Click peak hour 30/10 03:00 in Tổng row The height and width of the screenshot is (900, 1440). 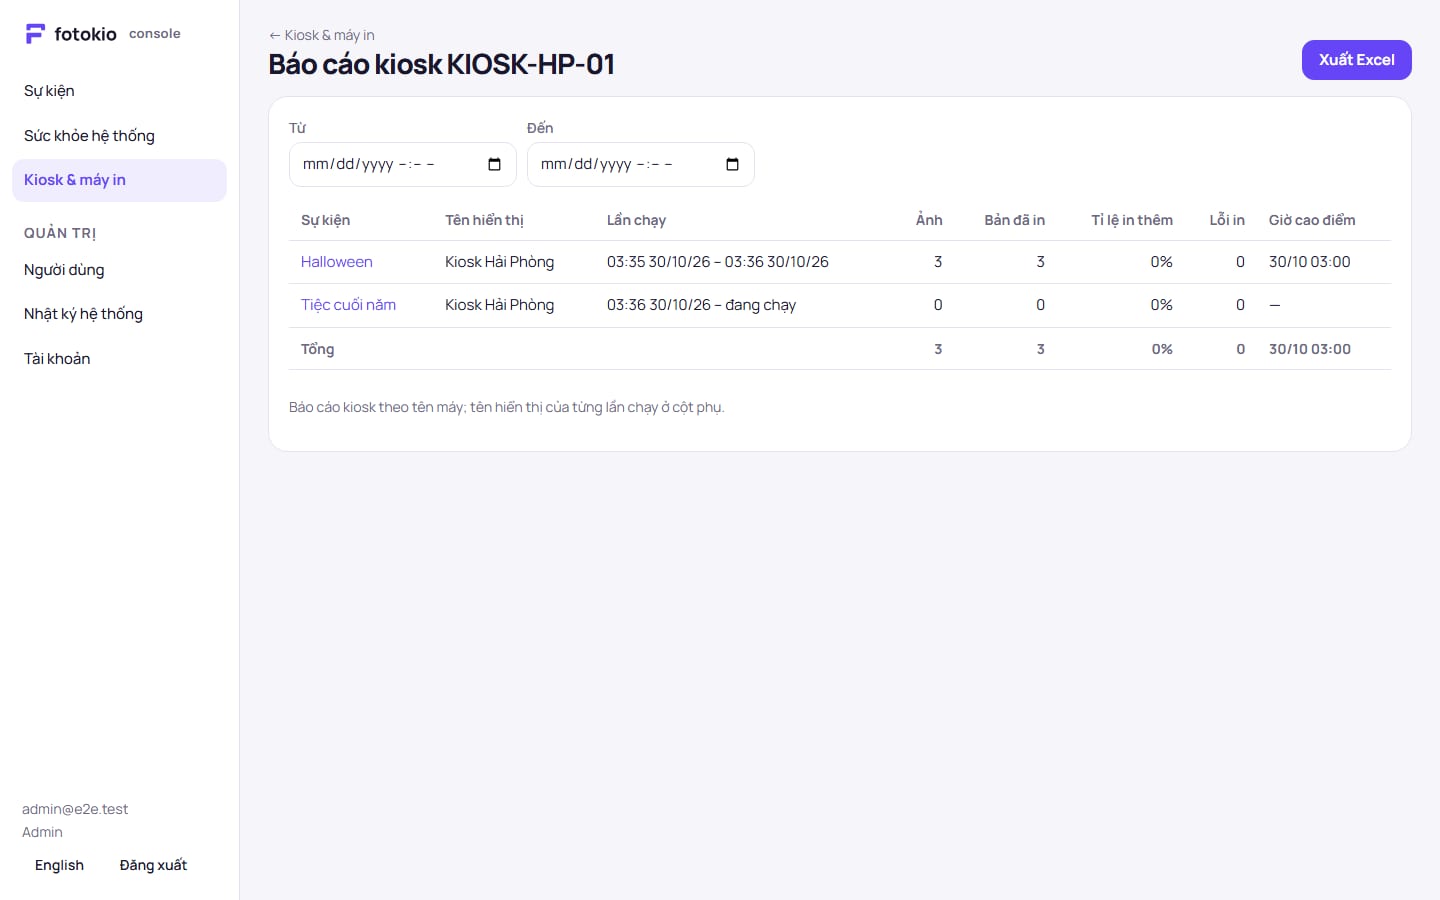click(x=1309, y=349)
